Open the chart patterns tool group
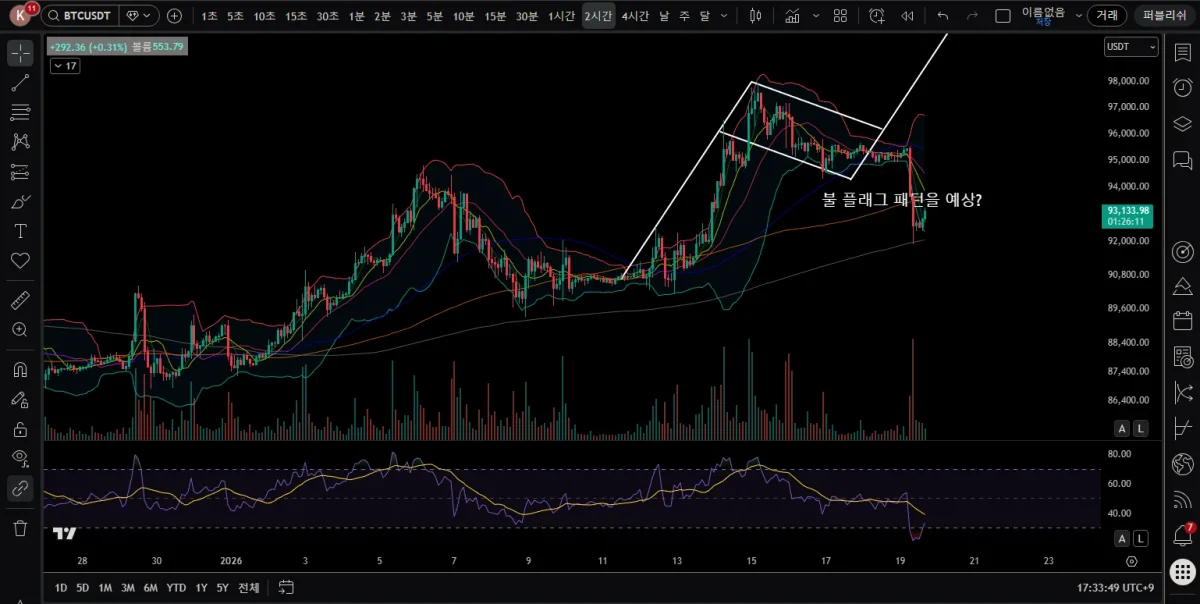The height and width of the screenshot is (604, 1200). tap(20, 141)
